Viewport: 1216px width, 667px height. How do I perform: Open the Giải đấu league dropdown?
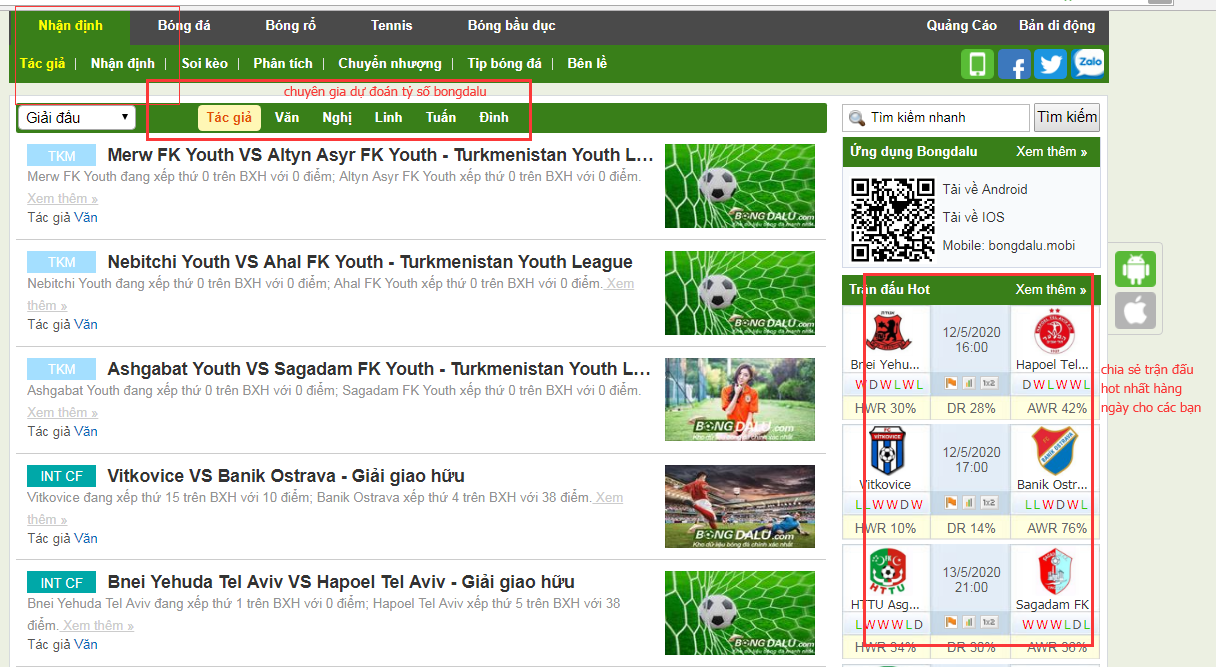tap(77, 118)
